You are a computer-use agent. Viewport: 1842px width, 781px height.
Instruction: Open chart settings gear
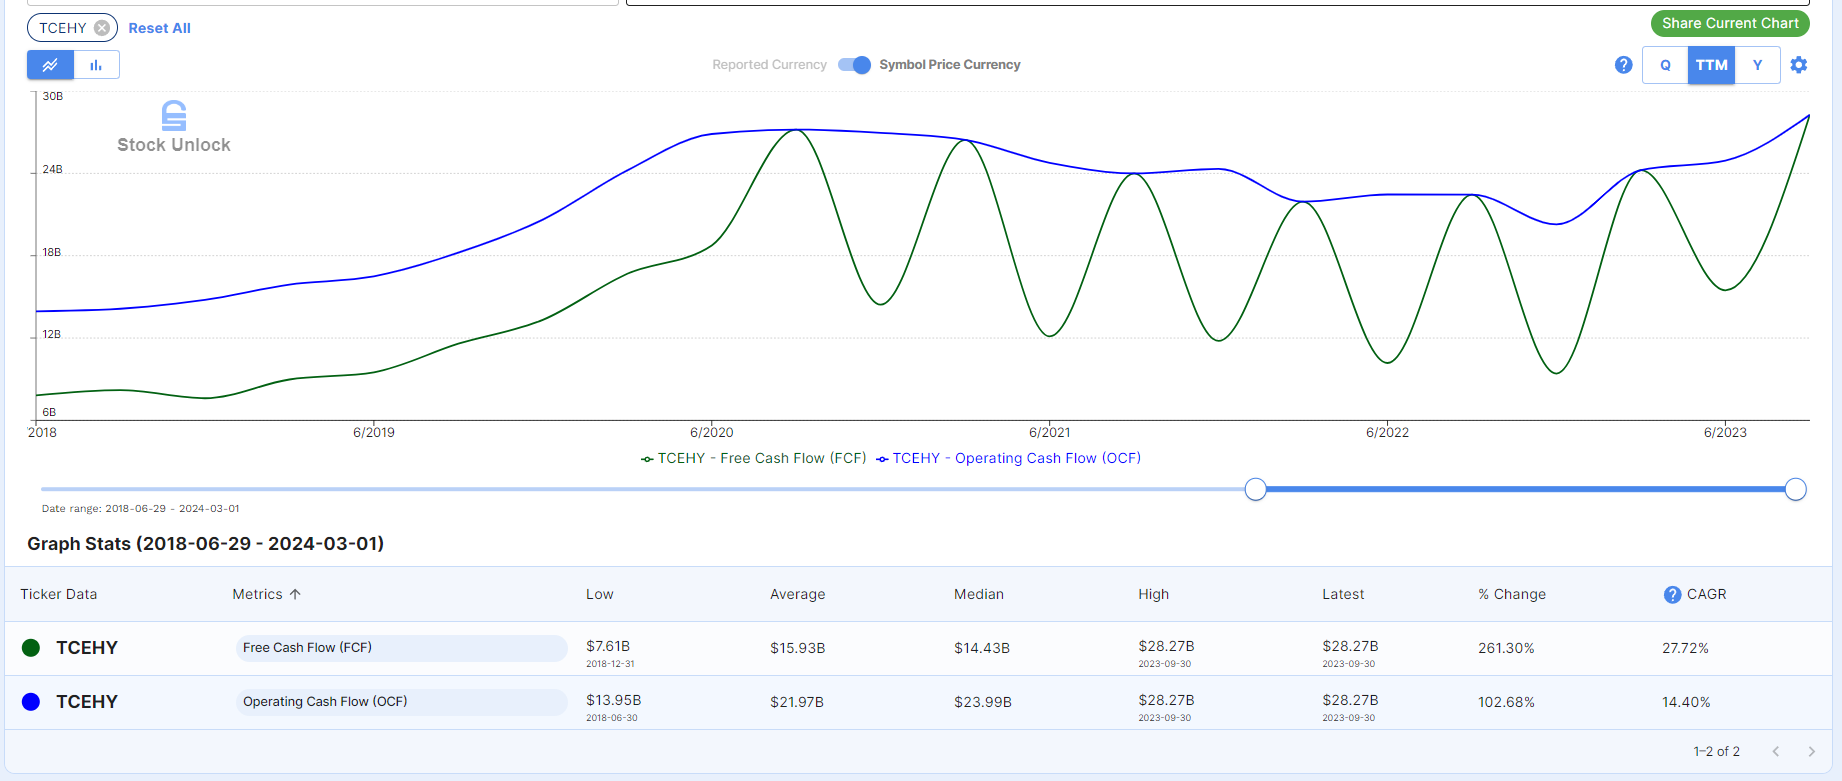[1799, 65]
